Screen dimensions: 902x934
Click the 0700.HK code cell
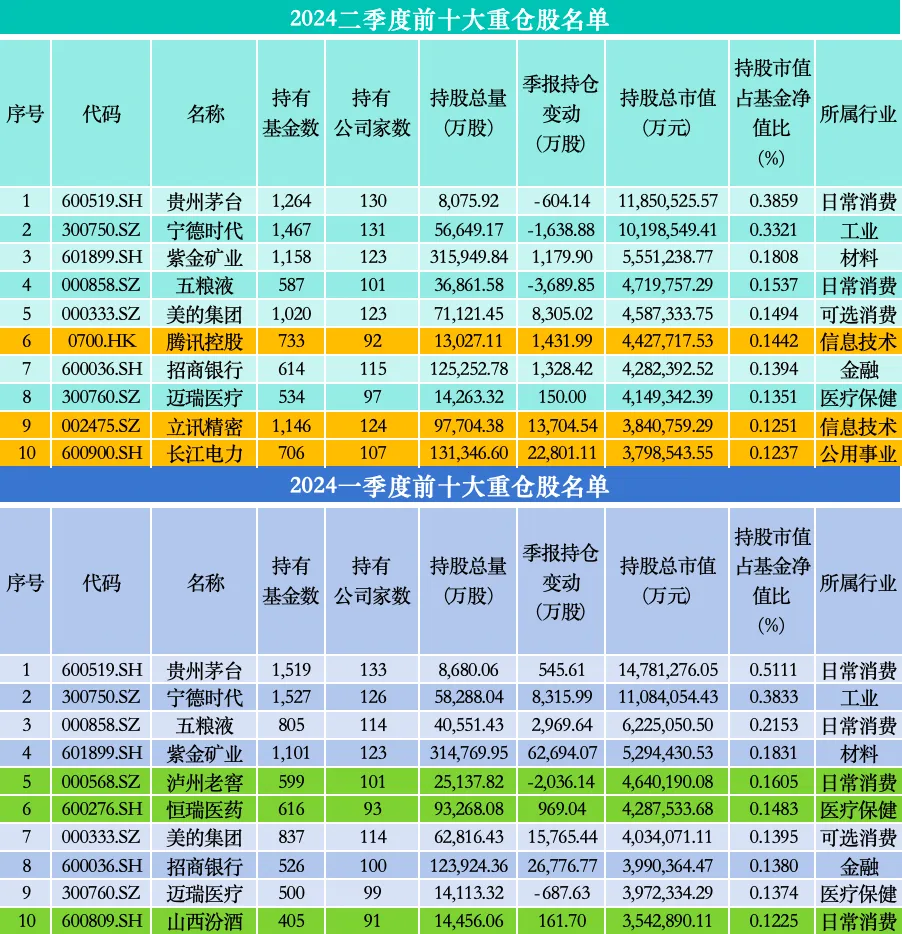click(x=101, y=341)
